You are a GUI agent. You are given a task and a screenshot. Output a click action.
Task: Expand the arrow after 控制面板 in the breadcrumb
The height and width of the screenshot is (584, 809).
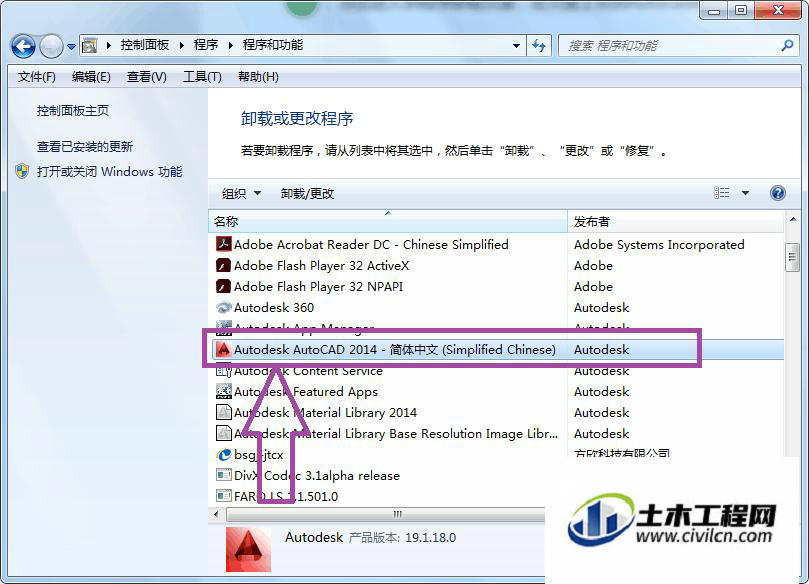182,45
